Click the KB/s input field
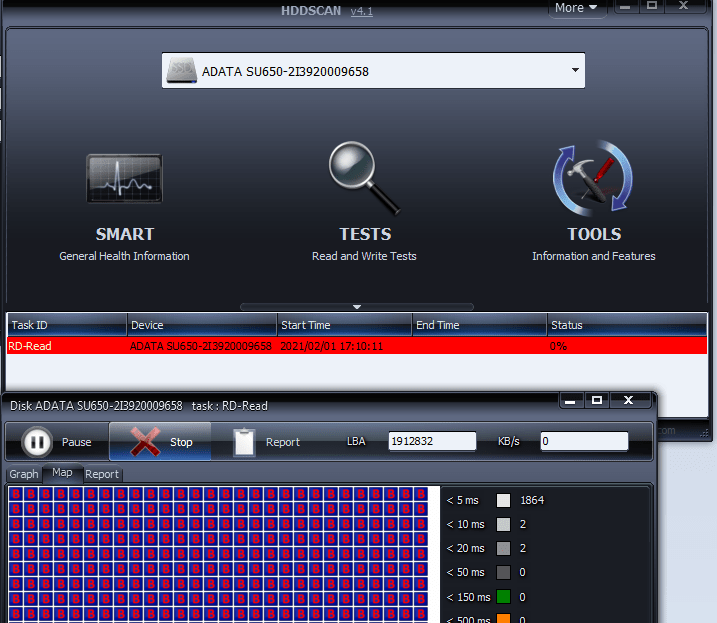 (x=584, y=441)
